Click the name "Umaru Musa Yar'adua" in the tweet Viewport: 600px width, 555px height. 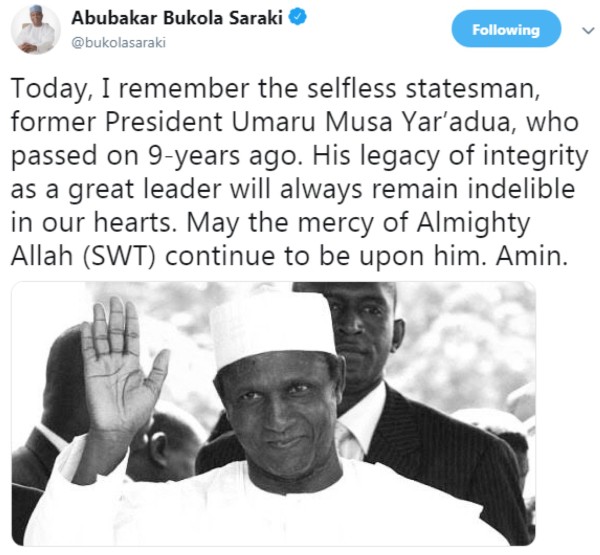click(371, 122)
